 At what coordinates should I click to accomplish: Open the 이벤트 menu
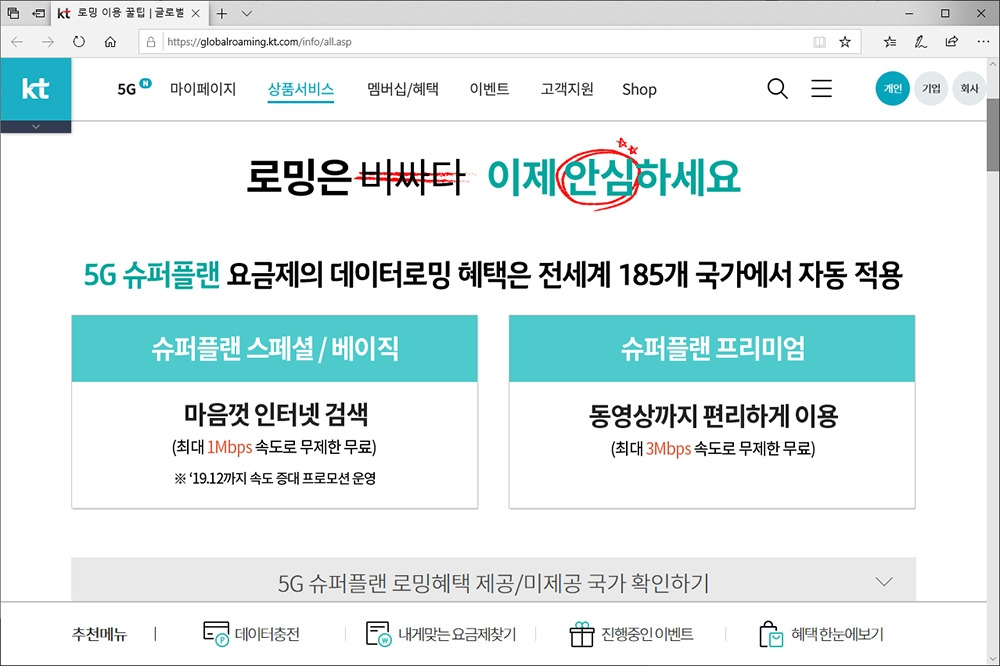click(x=489, y=89)
